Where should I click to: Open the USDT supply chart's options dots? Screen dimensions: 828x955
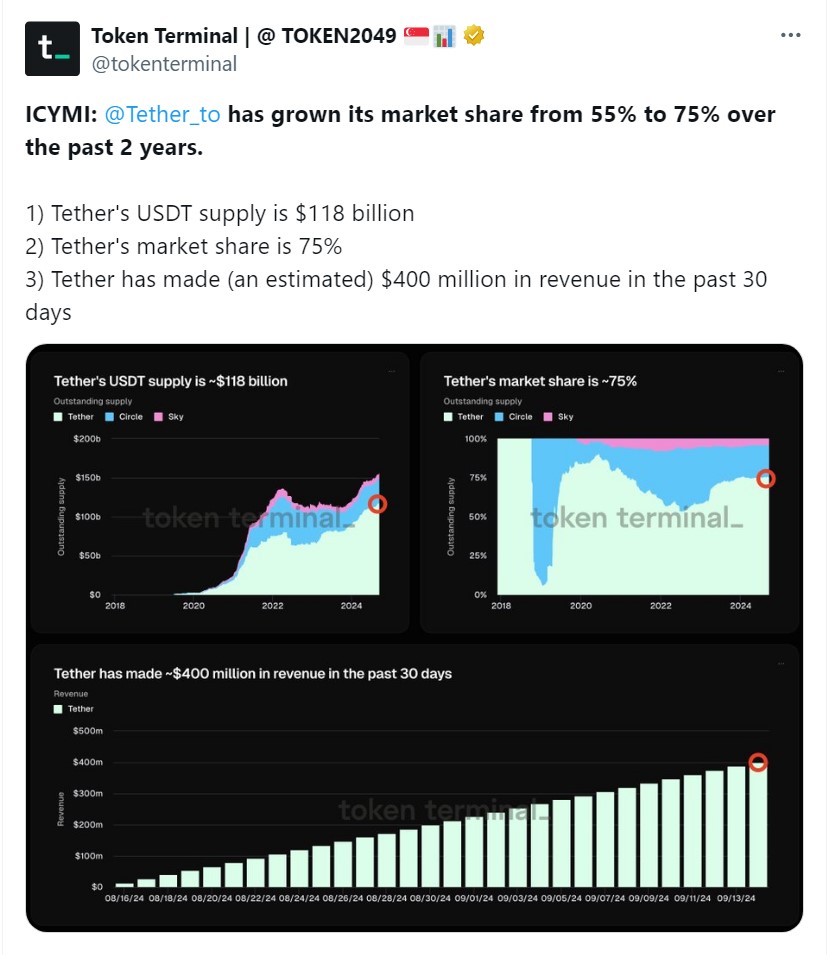coord(392,371)
